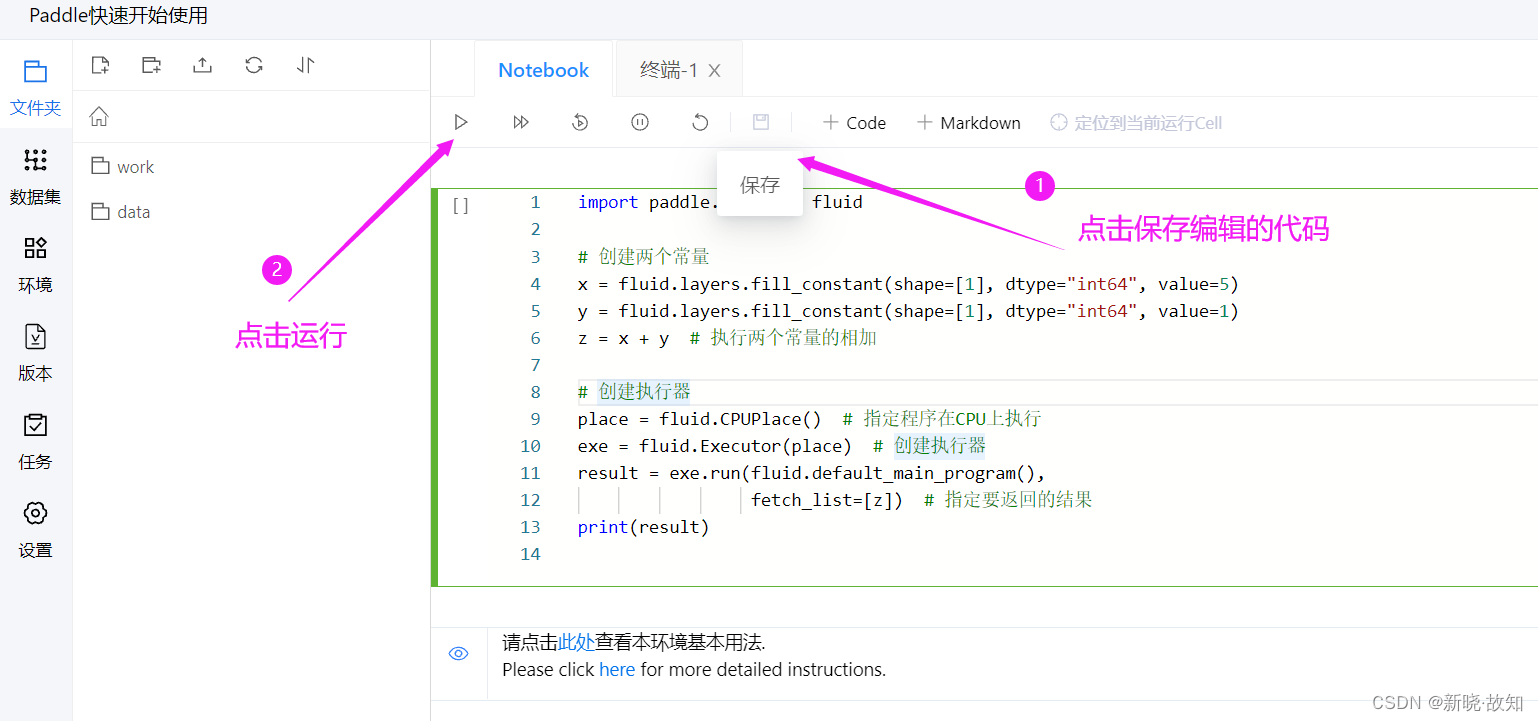Click the 保存 tooltip label
Viewport: 1538px width, 721px height.
tap(760, 184)
